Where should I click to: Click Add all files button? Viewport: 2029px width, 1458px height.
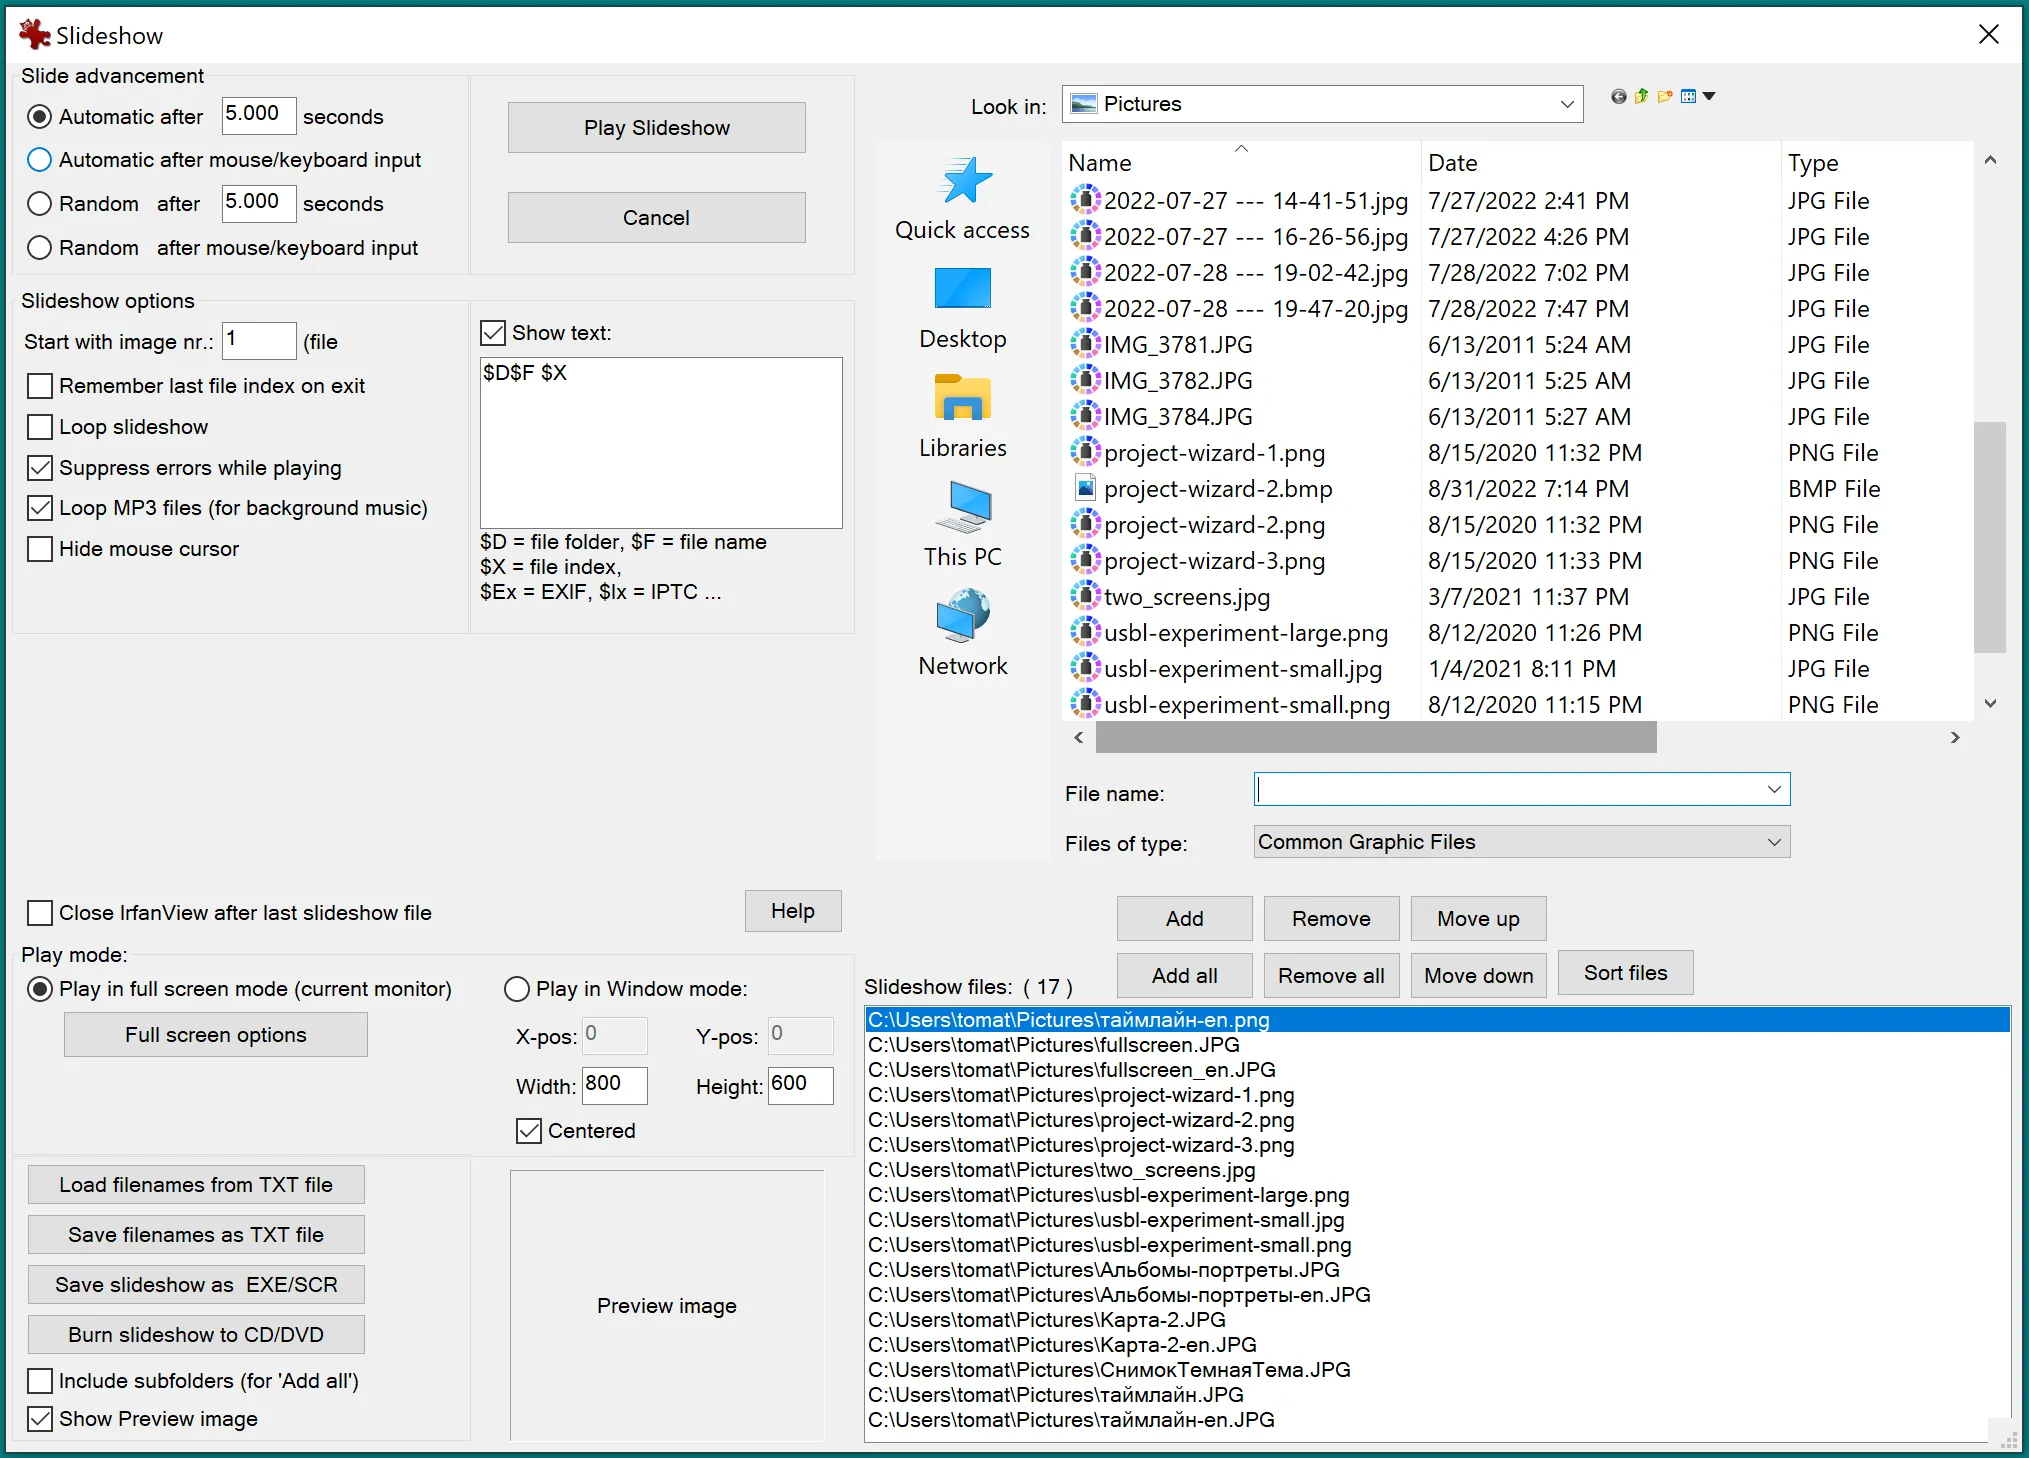(x=1185, y=973)
